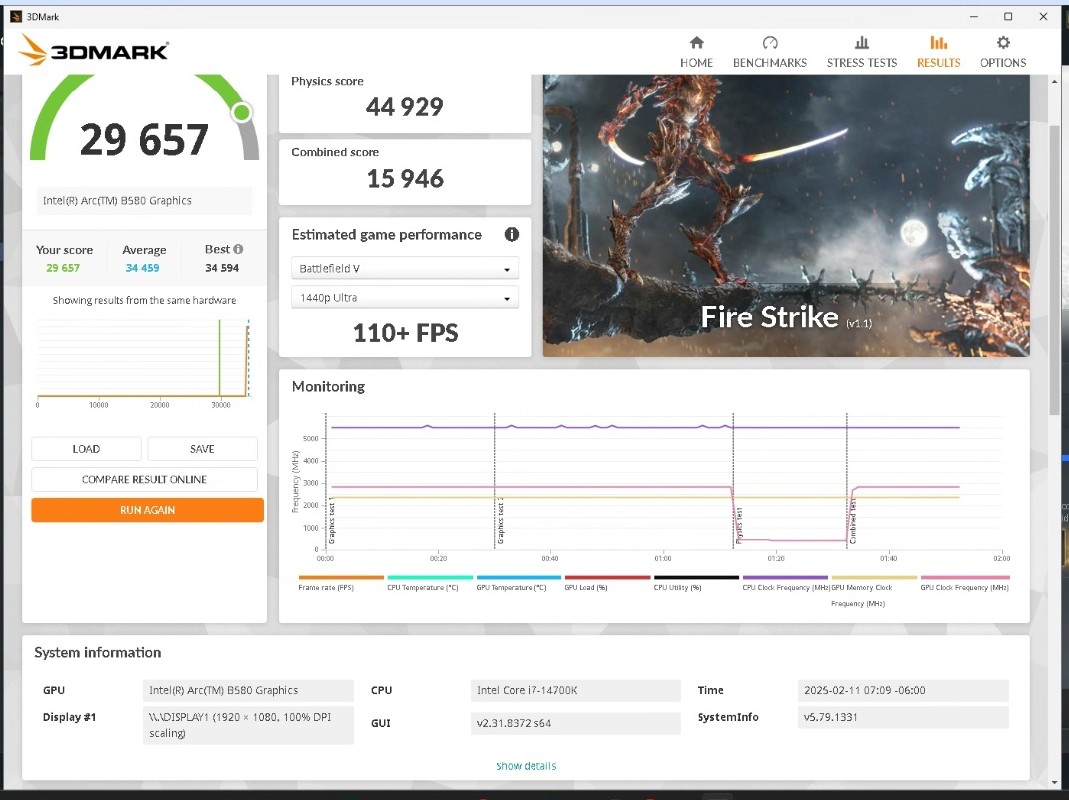Select the Results bar chart icon
Screen dimensions: 1069x800
click(938, 43)
